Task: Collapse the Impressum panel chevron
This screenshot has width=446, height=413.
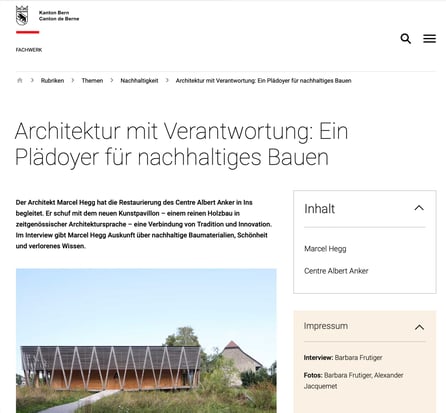Action: click(419, 327)
